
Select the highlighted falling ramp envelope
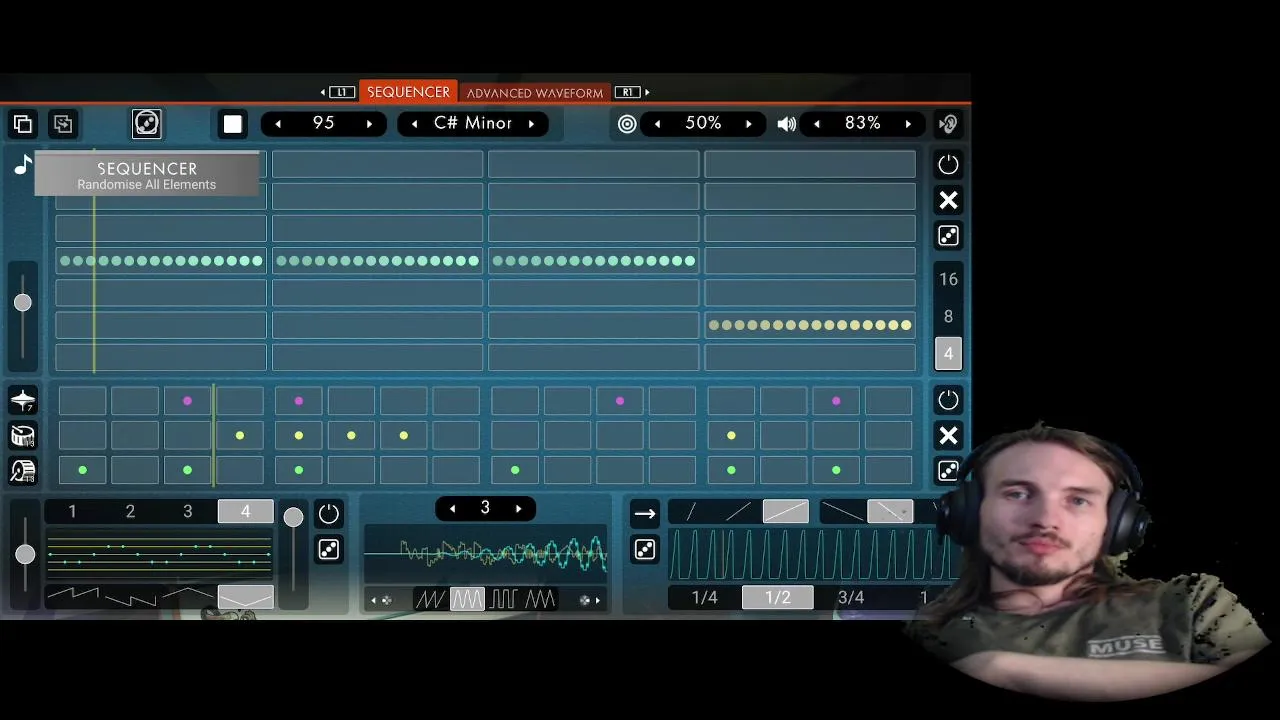click(x=890, y=512)
